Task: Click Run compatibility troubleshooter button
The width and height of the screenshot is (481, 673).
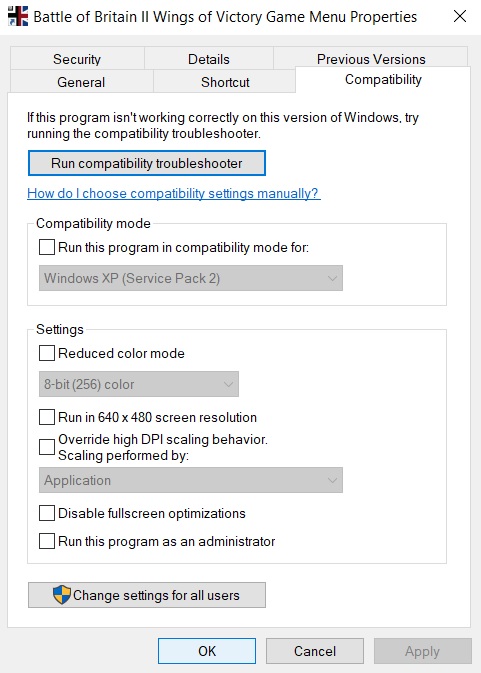Action: pos(147,163)
